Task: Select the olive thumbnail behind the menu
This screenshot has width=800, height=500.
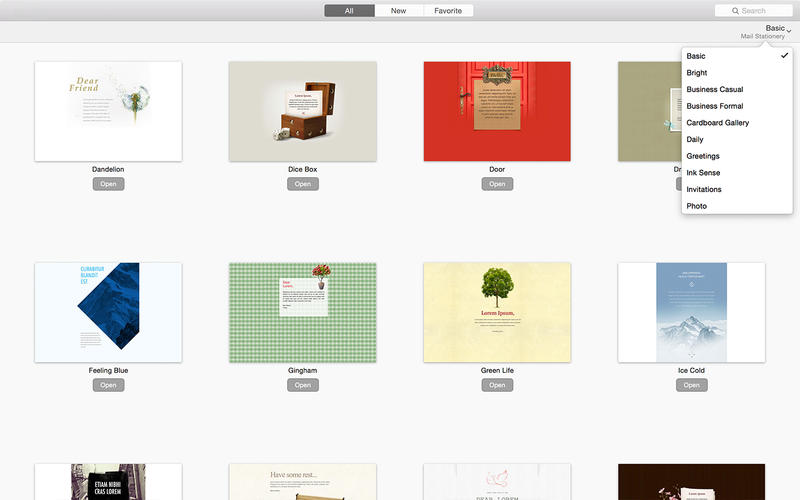Action: (x=649, y=111)
